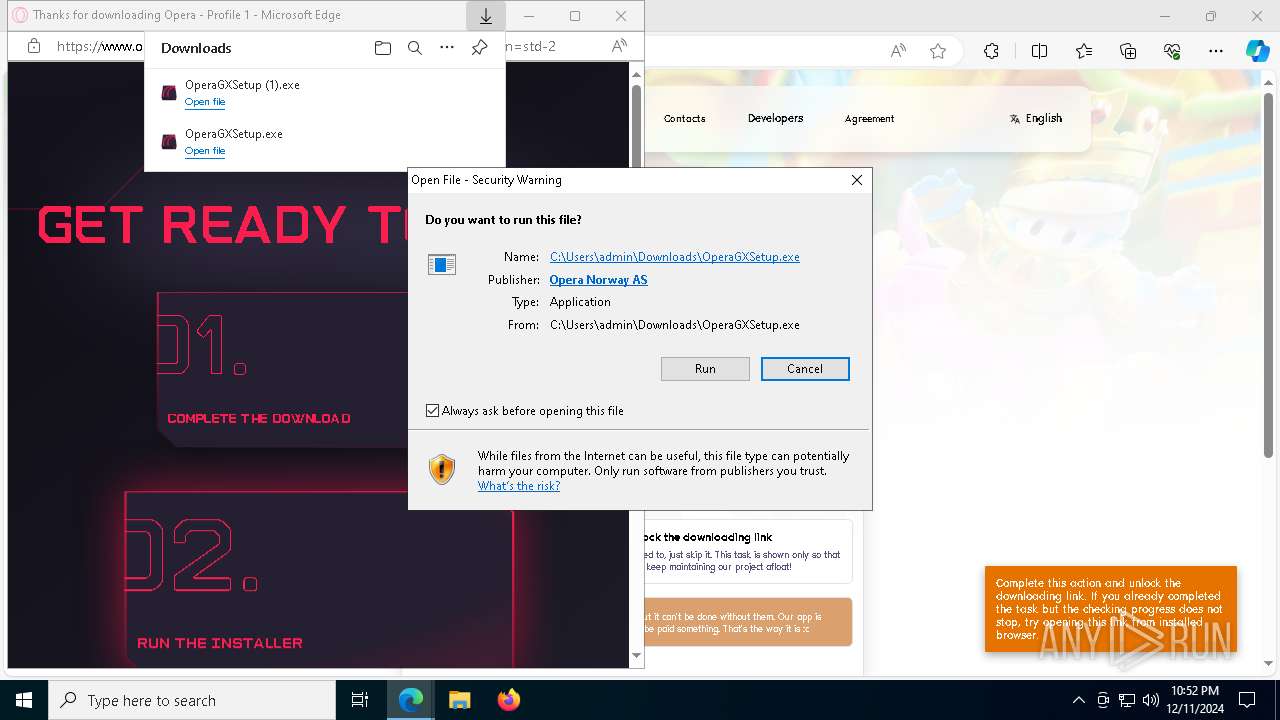
Task: Click the OperaGXSetup (1).exe file icon
Action: point(169,93)
